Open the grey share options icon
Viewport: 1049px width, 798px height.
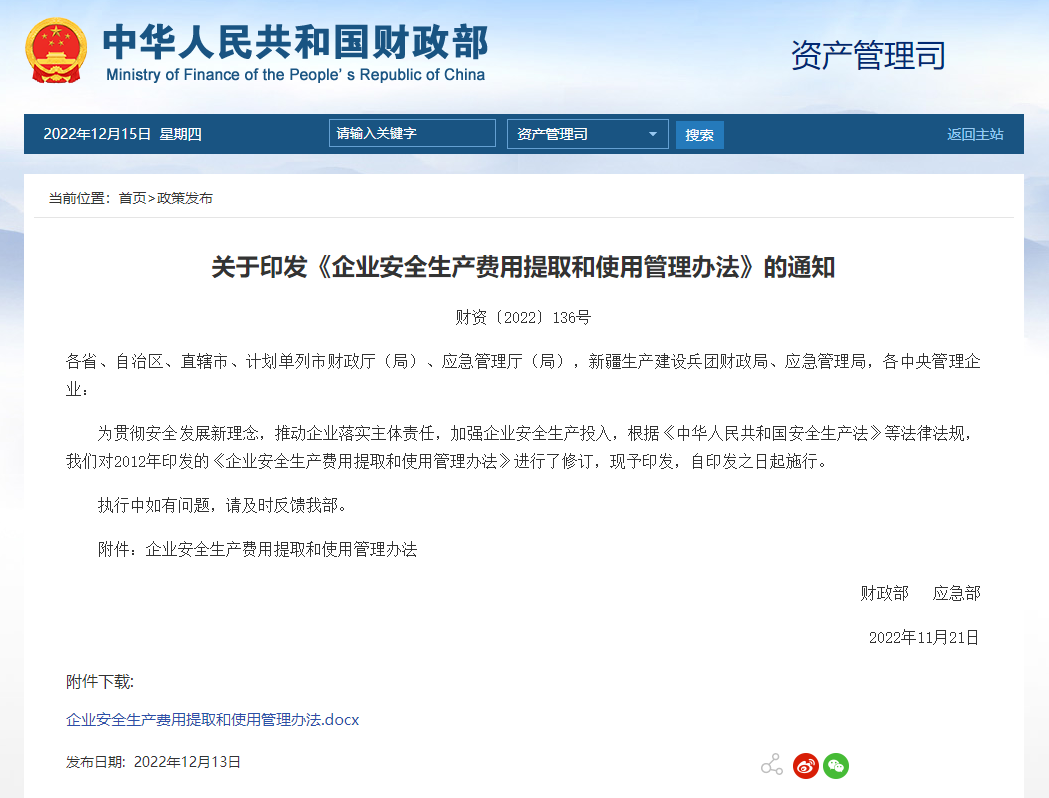770,762
